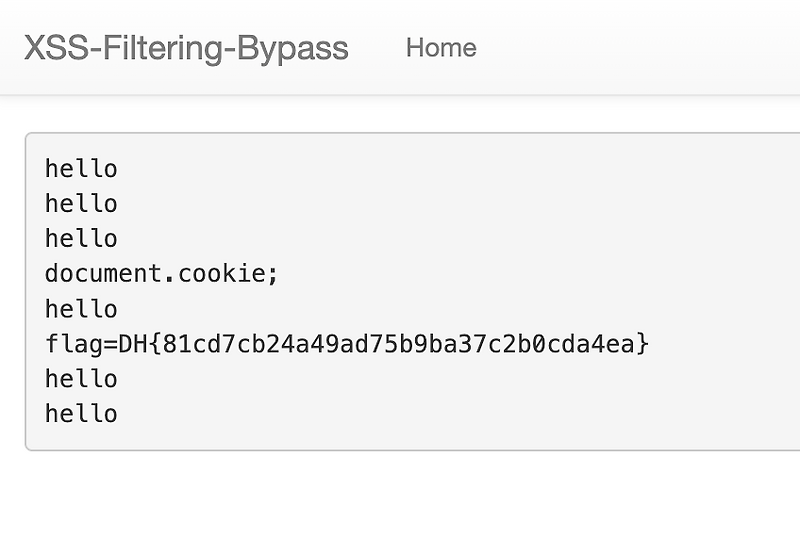Click the word Bypass in the header title
The height and width of the screenshot is (539, 800).
(293, 50)
